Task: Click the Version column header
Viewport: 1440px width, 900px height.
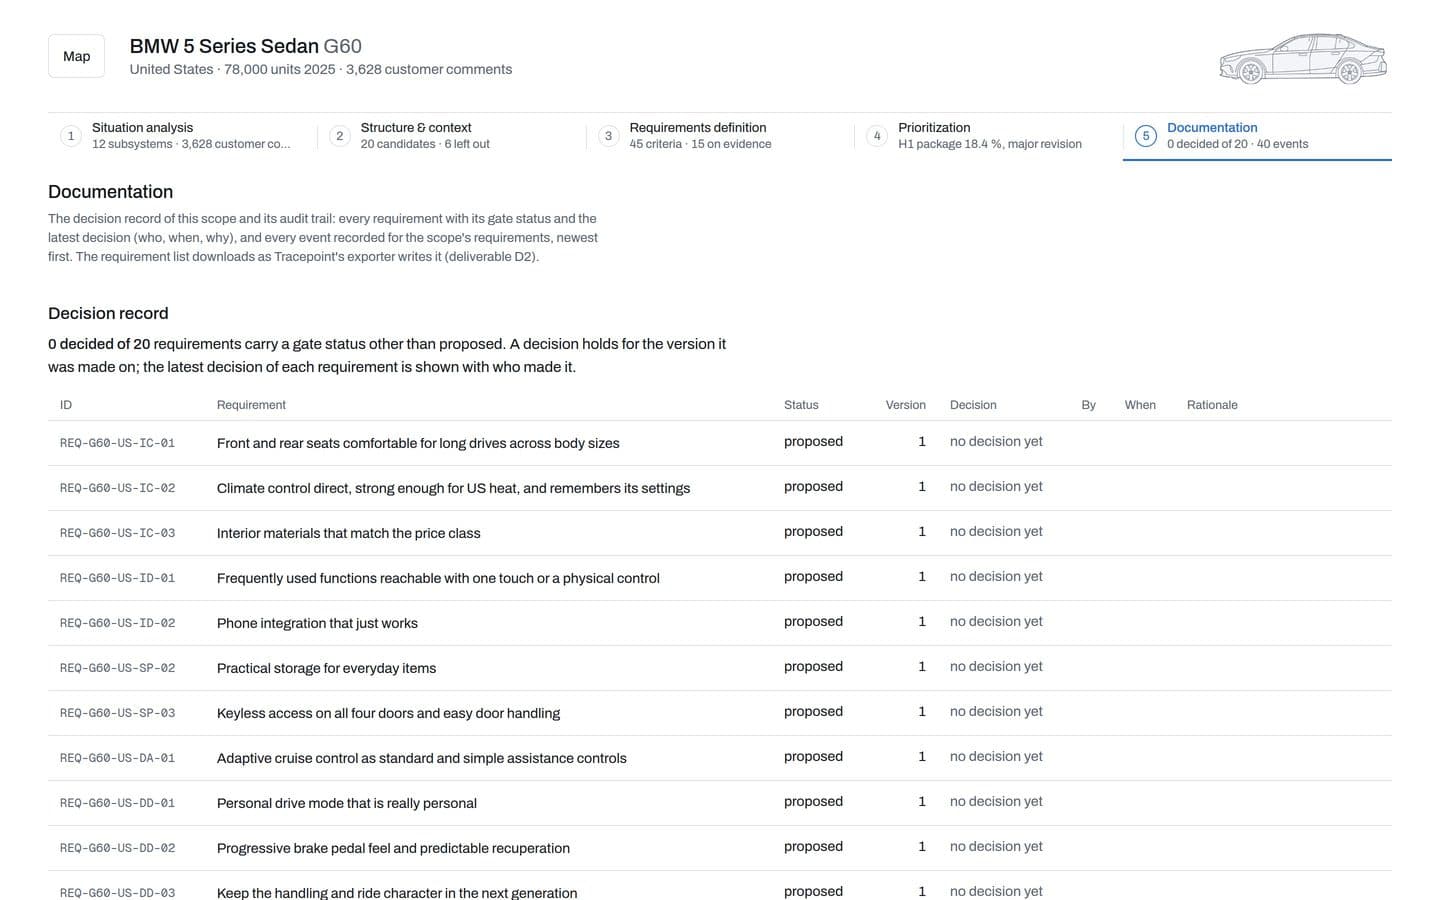Action: (x=906, y=405)
